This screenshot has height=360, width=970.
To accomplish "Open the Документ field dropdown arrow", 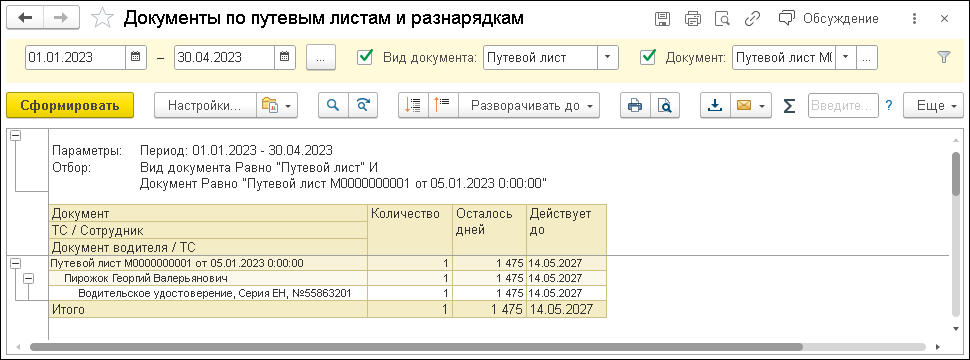I will pyautogui.click(x=846, y=57).
